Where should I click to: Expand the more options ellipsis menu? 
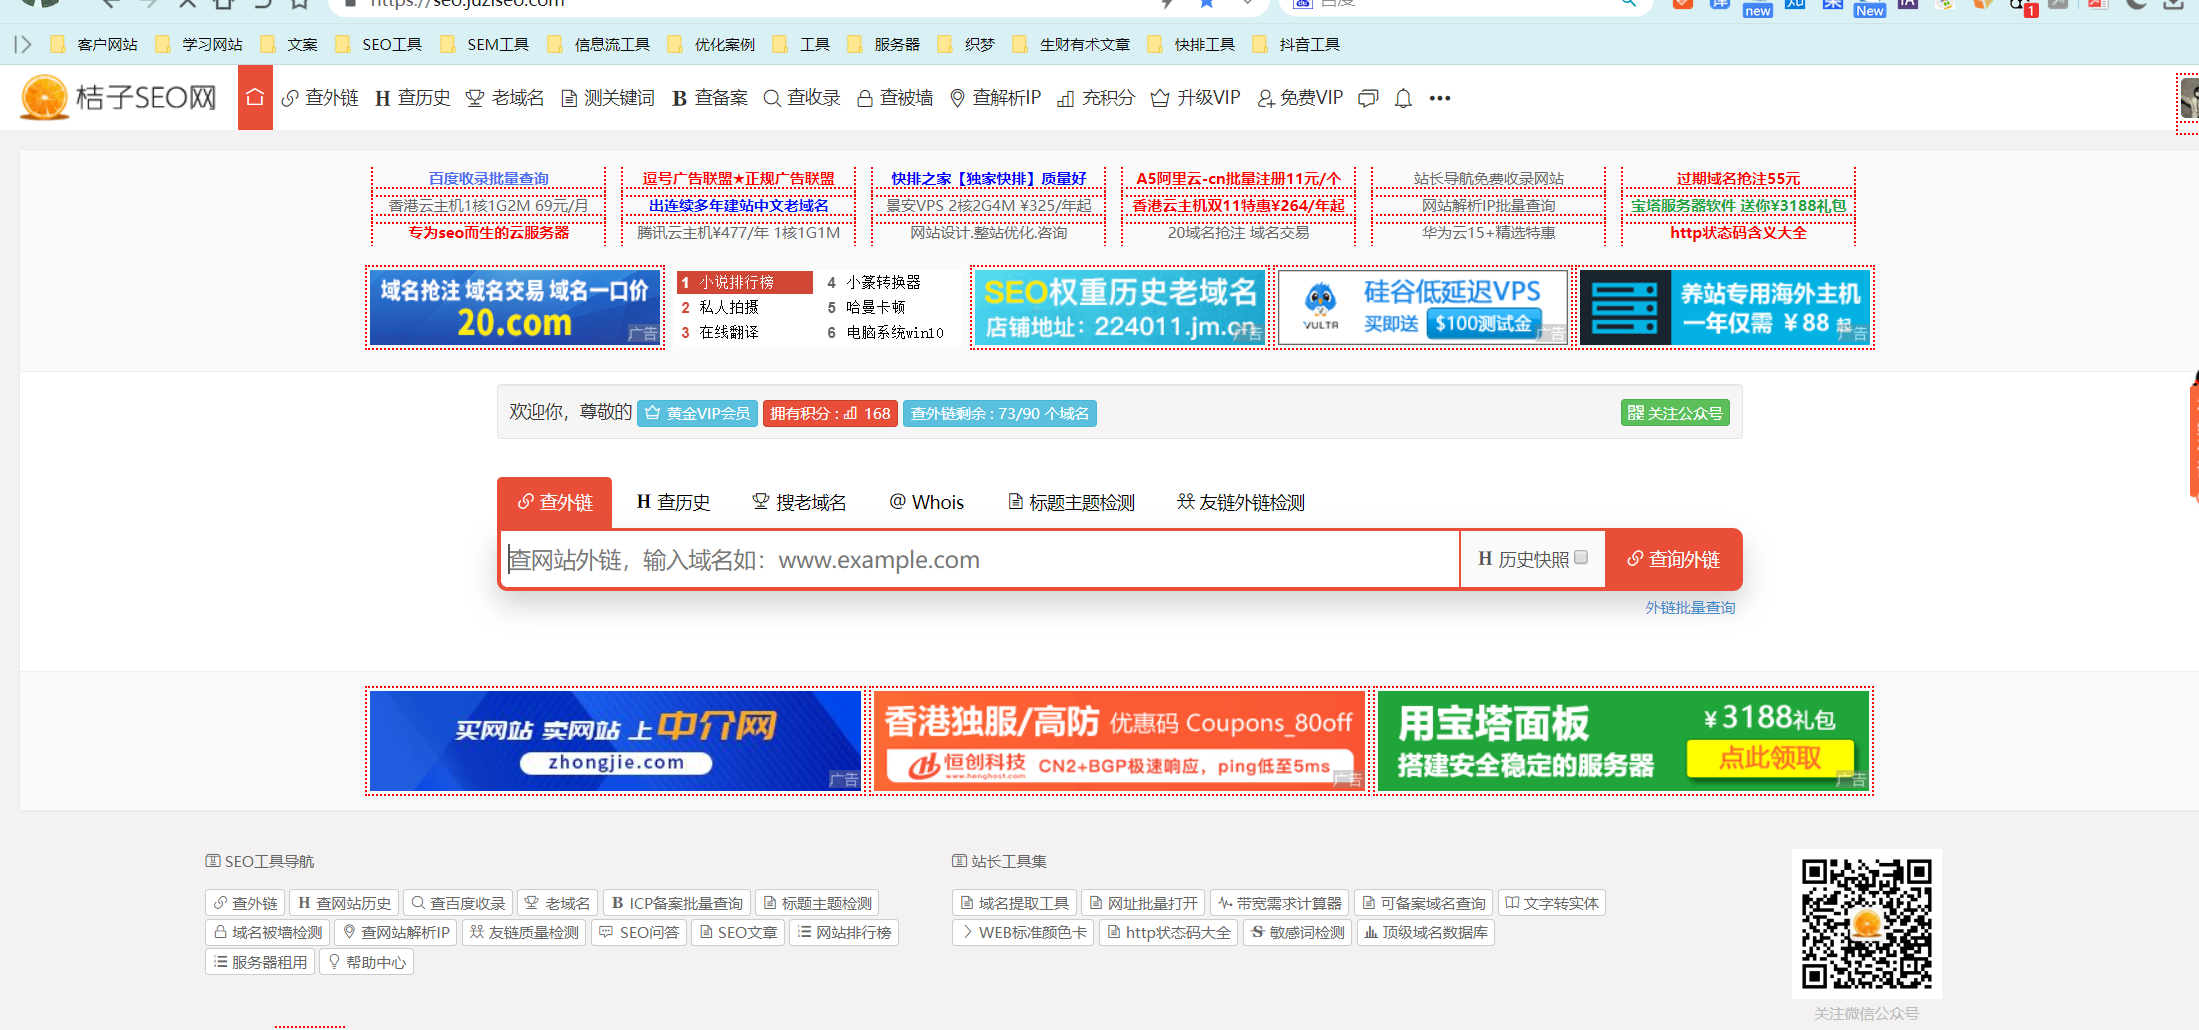tap(1440, 98)
